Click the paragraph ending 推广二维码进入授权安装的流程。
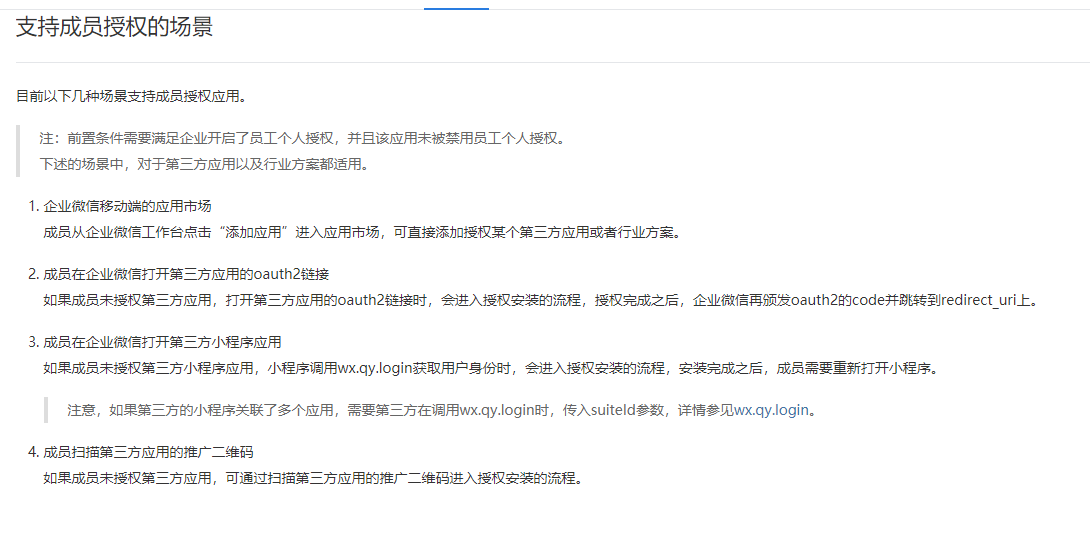Screen dimensions: 1090x539 (x=312, y=478)
